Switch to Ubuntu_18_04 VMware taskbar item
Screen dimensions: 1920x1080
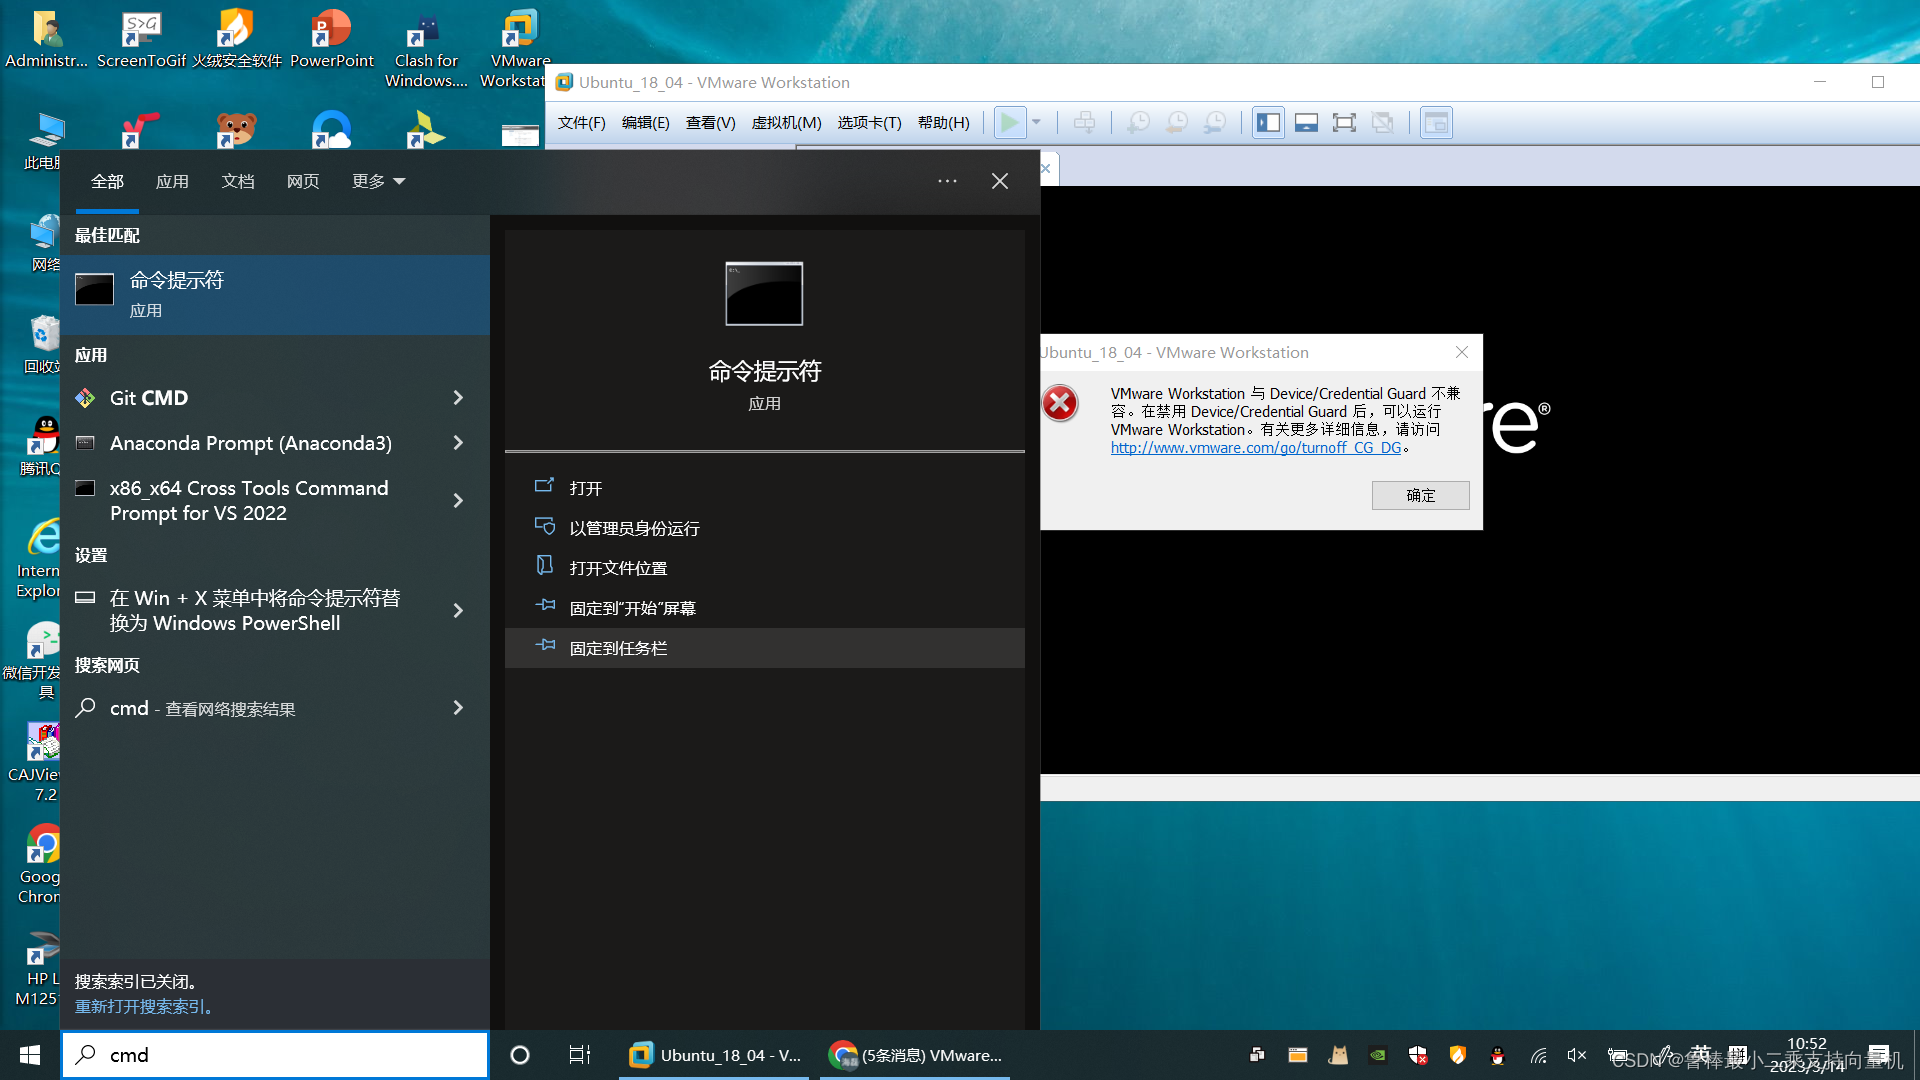point(716,1055)
